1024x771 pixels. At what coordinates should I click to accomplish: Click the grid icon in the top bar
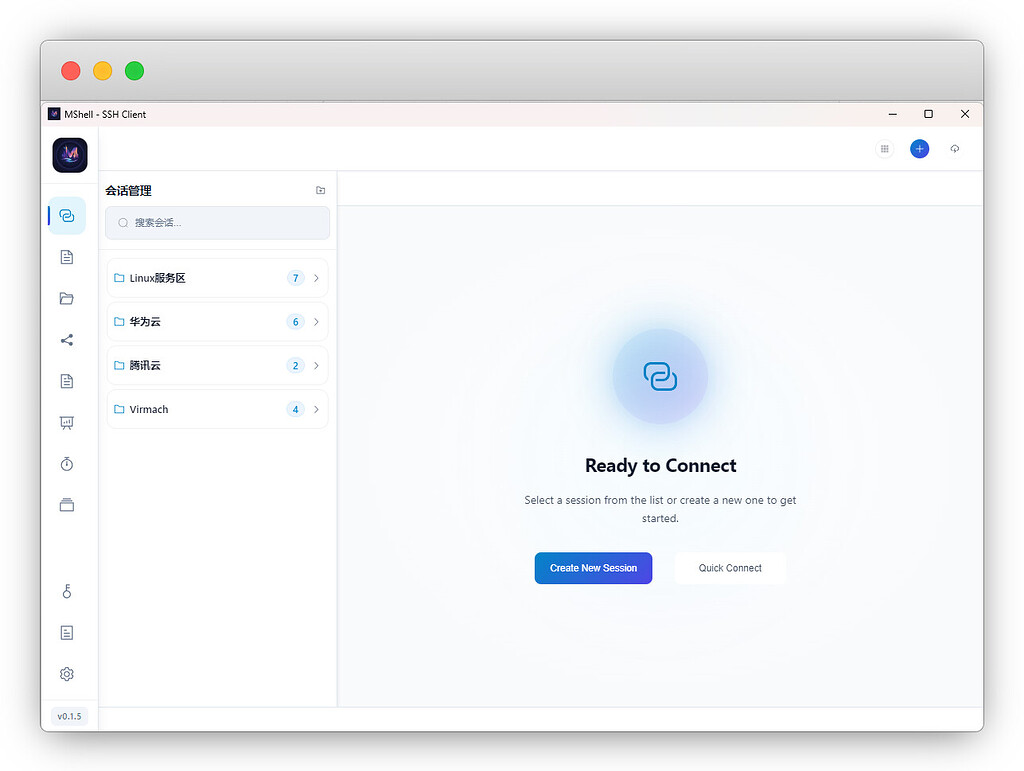point(885,149)
